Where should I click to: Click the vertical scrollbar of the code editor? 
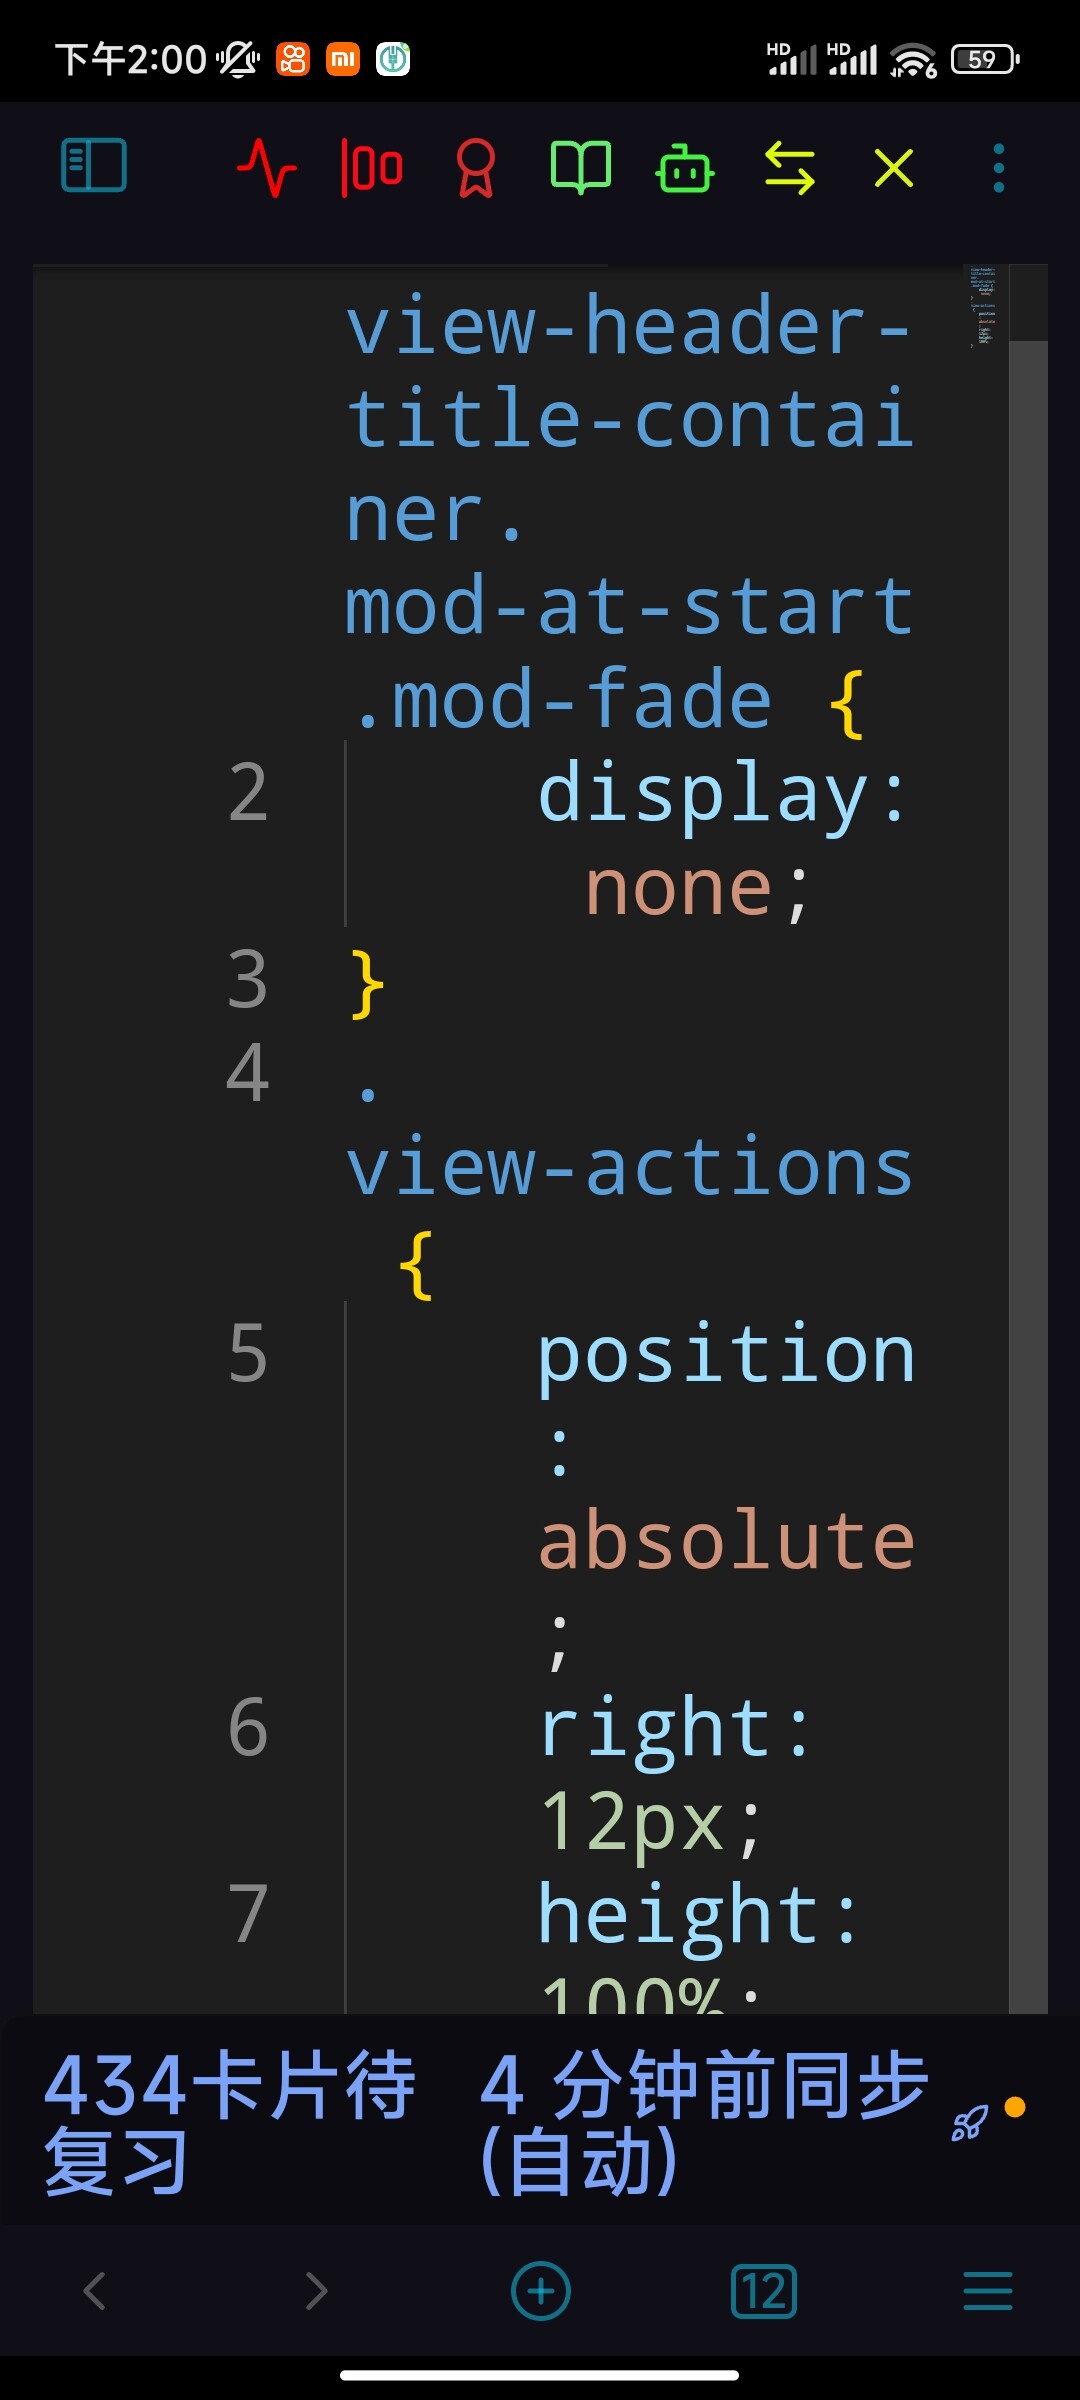click(x=1028, y=1139)
